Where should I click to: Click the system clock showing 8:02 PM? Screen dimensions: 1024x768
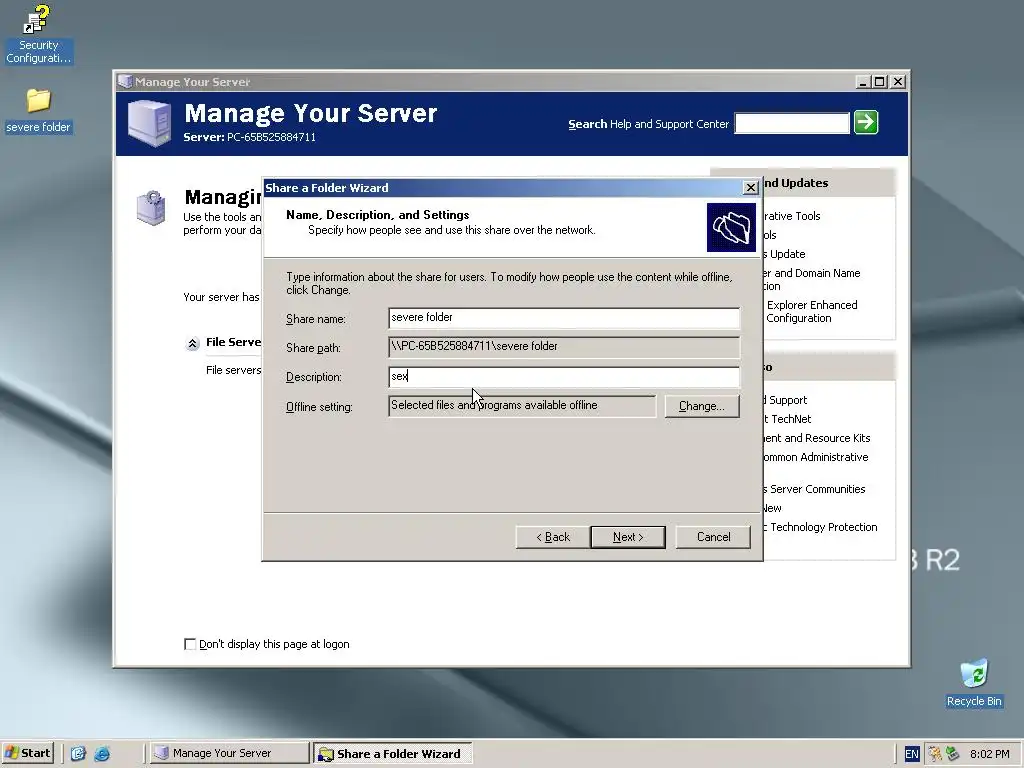tap(989, 754)
